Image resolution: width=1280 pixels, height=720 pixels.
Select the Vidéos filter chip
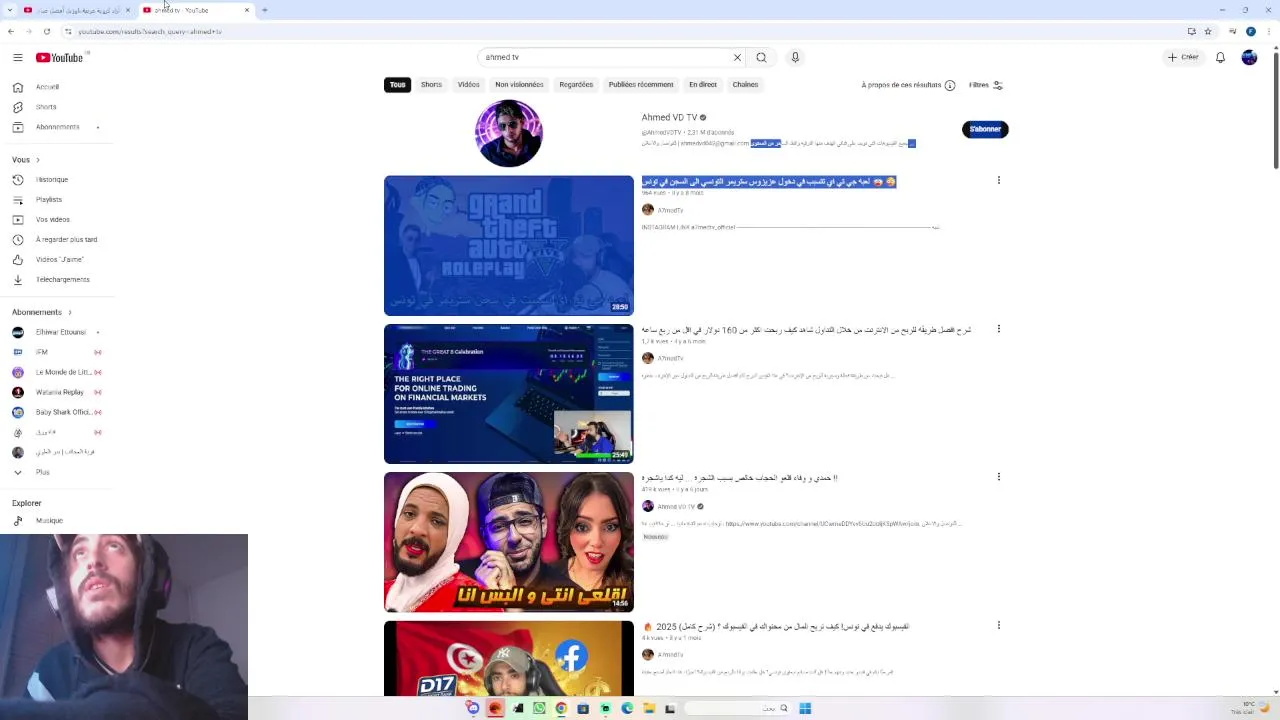pos(468,85)
